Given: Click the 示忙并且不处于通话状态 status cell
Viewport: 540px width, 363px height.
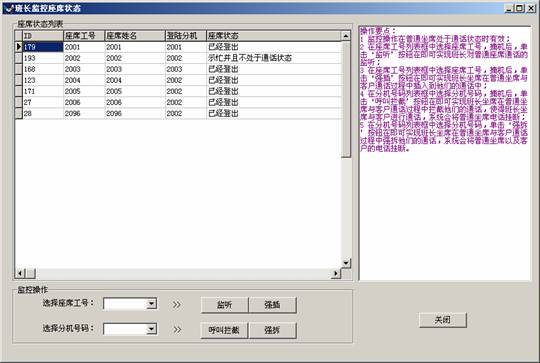Looking at the screenshot, I should (274, 58).
